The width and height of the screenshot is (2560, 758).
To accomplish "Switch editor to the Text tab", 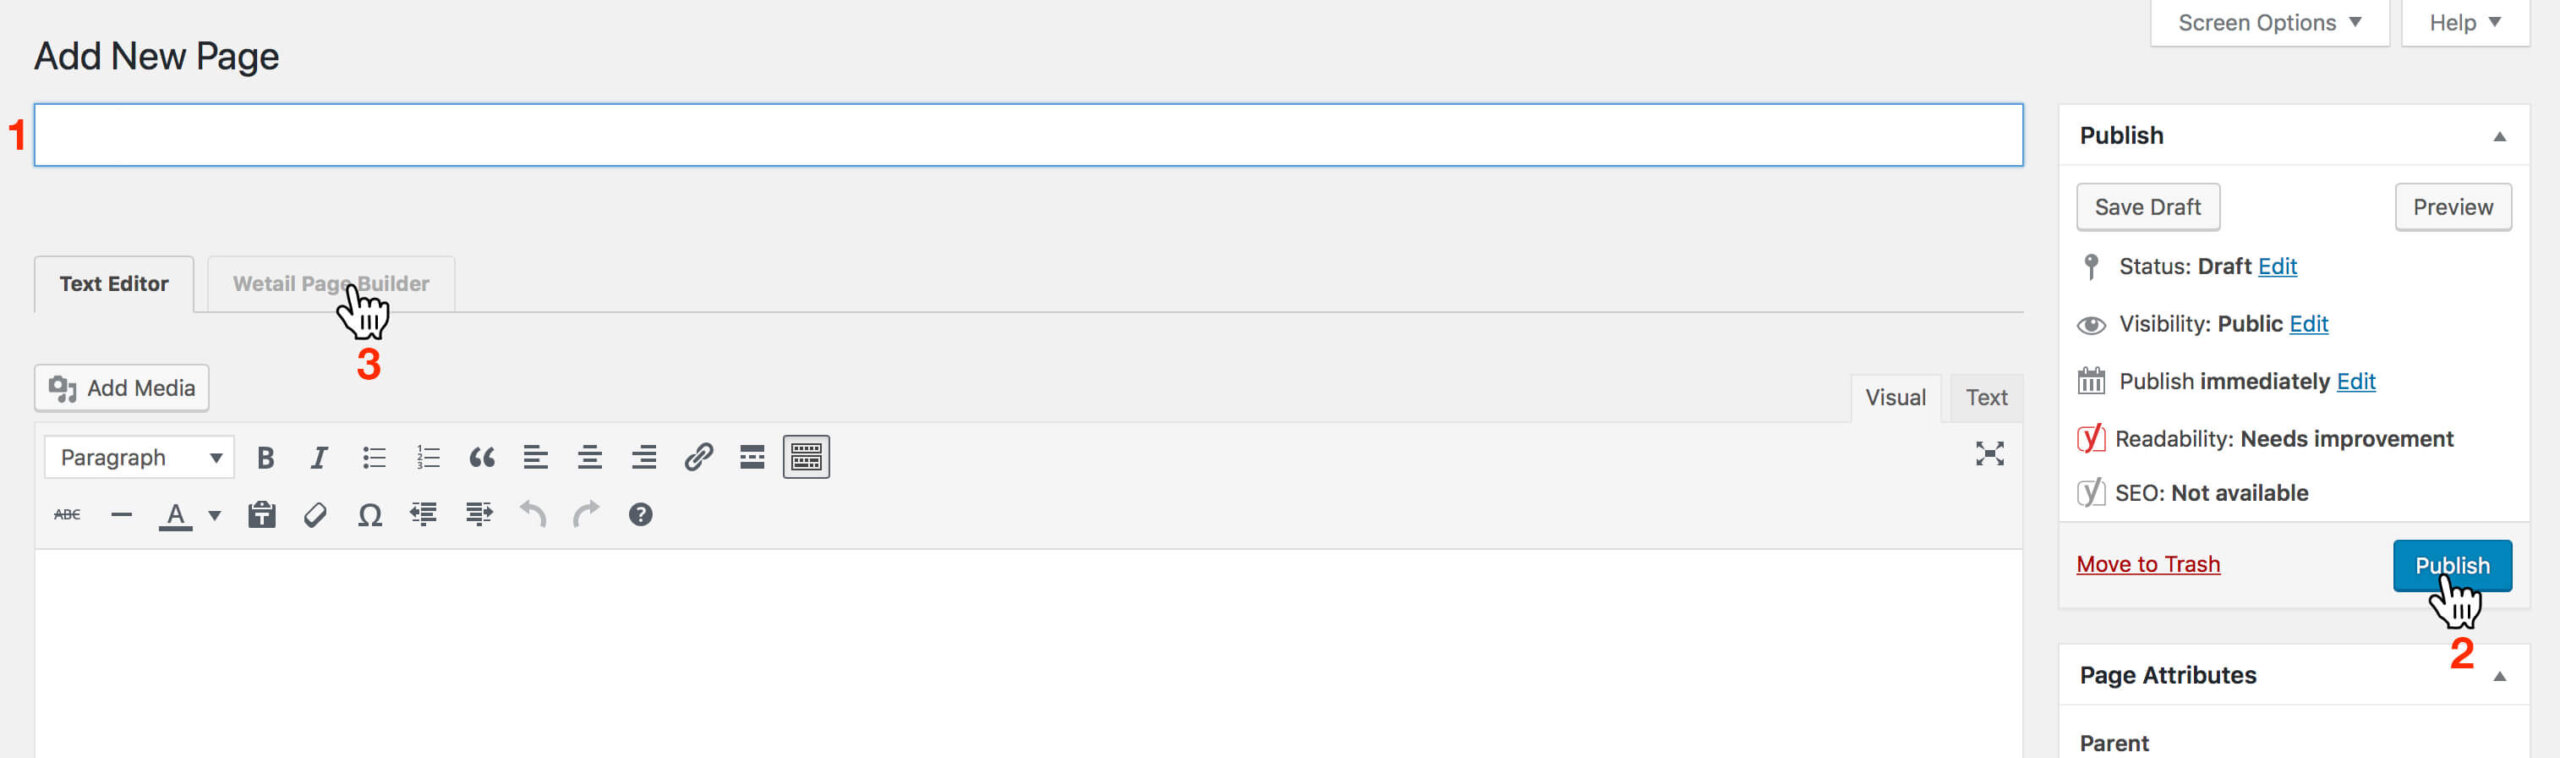I will [x=1986, y=398].
